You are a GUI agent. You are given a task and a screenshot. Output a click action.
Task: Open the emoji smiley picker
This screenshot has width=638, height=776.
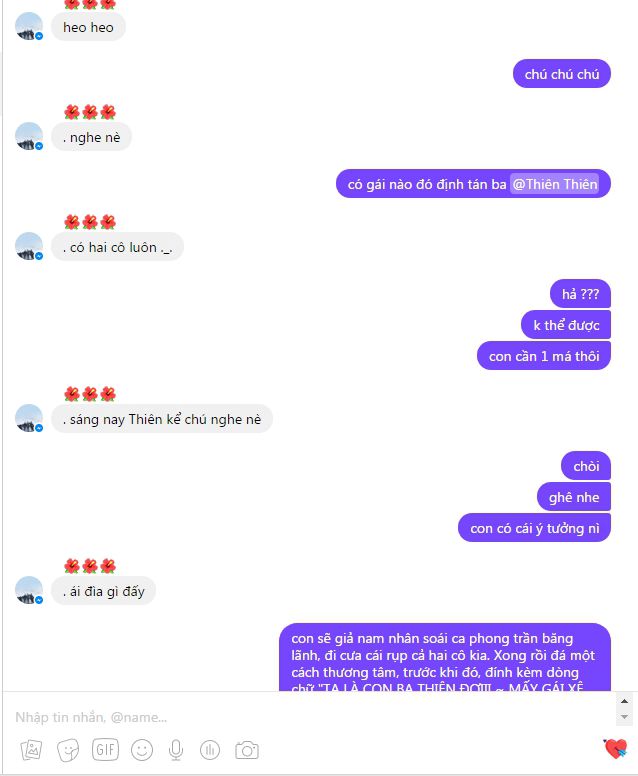click(142, 750)
